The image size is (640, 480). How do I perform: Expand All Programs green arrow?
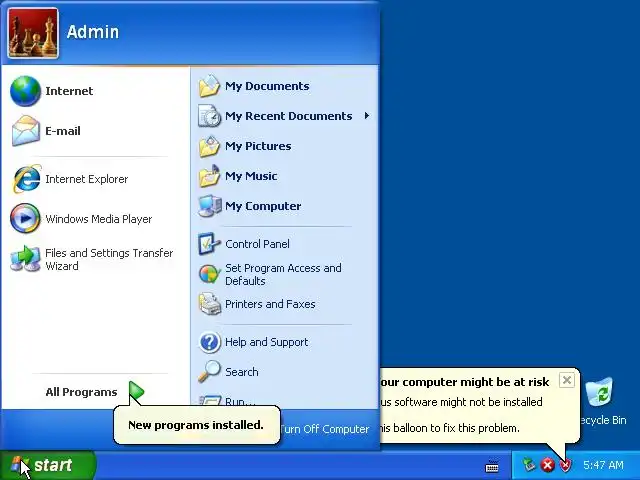(x=136, y=391)
